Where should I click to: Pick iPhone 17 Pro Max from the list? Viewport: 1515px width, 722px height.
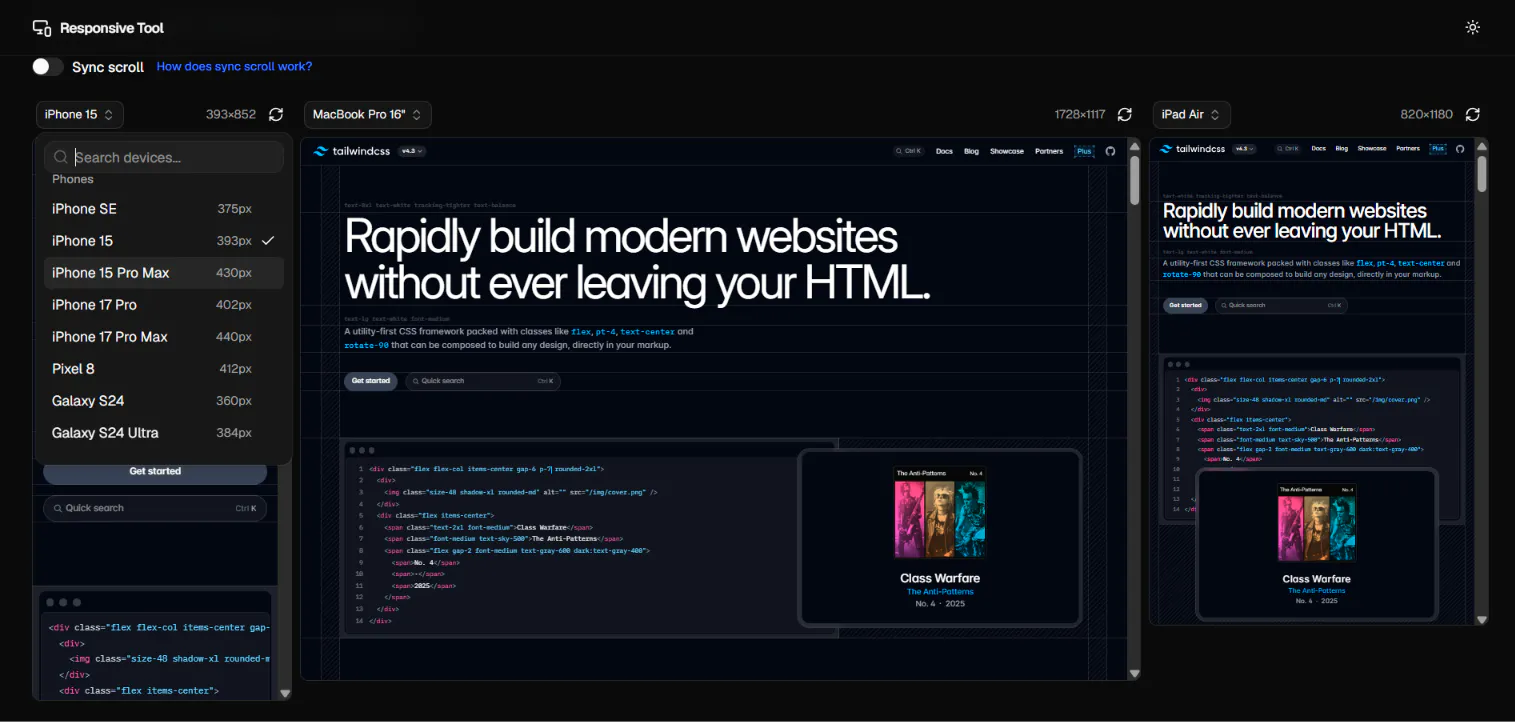coord(164,337)
